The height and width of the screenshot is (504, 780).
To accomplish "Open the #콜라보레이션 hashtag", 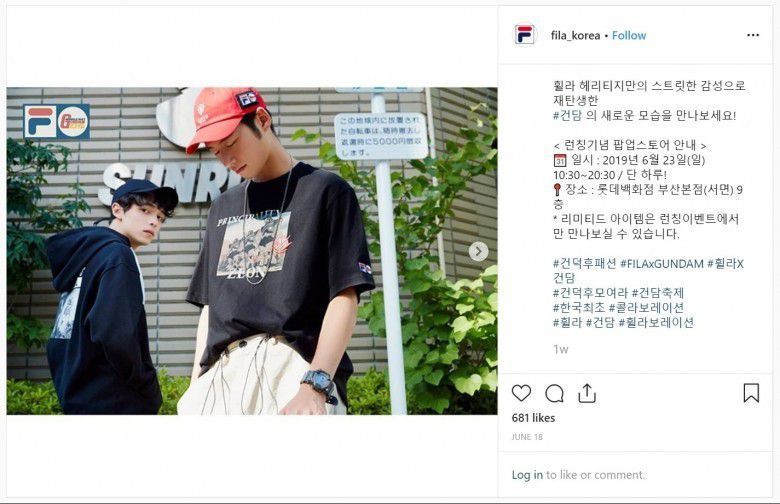I will point(646,307).
